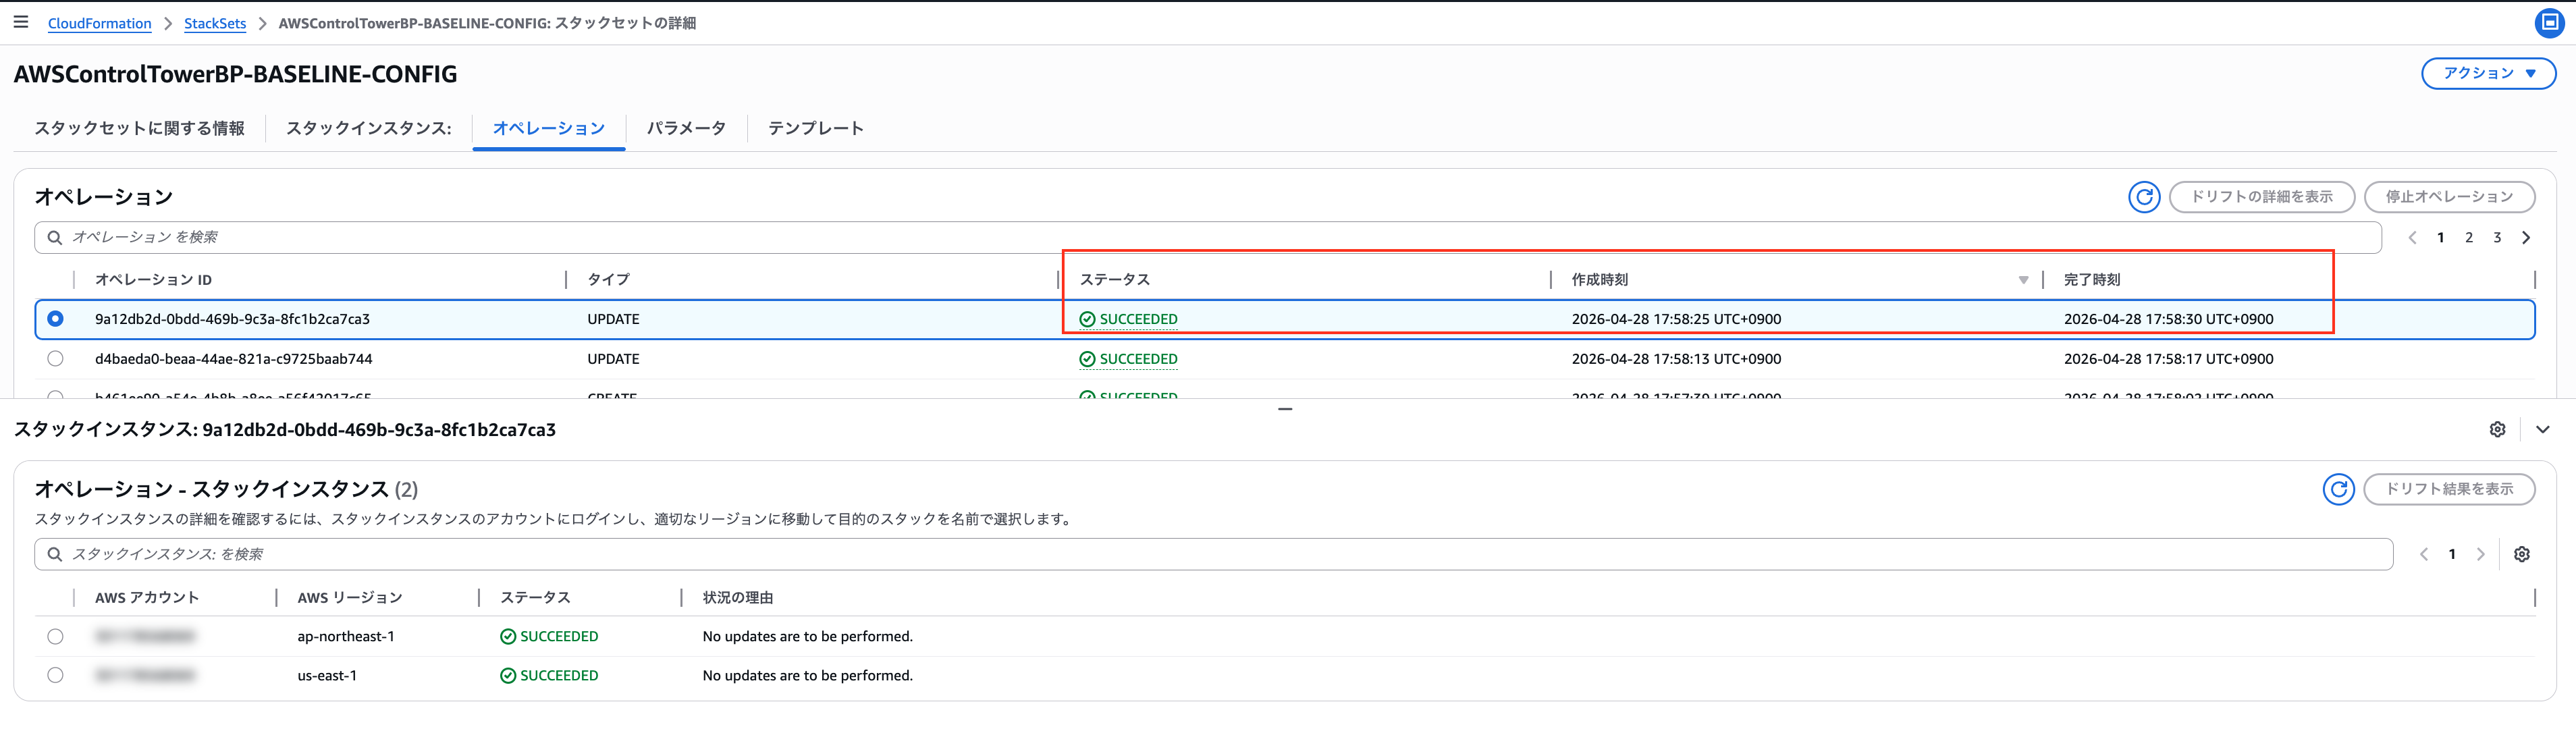
Task: Click creation time 2026-04-28 17:58:13 UTC+0900
Action: (x=1676, y=359)
